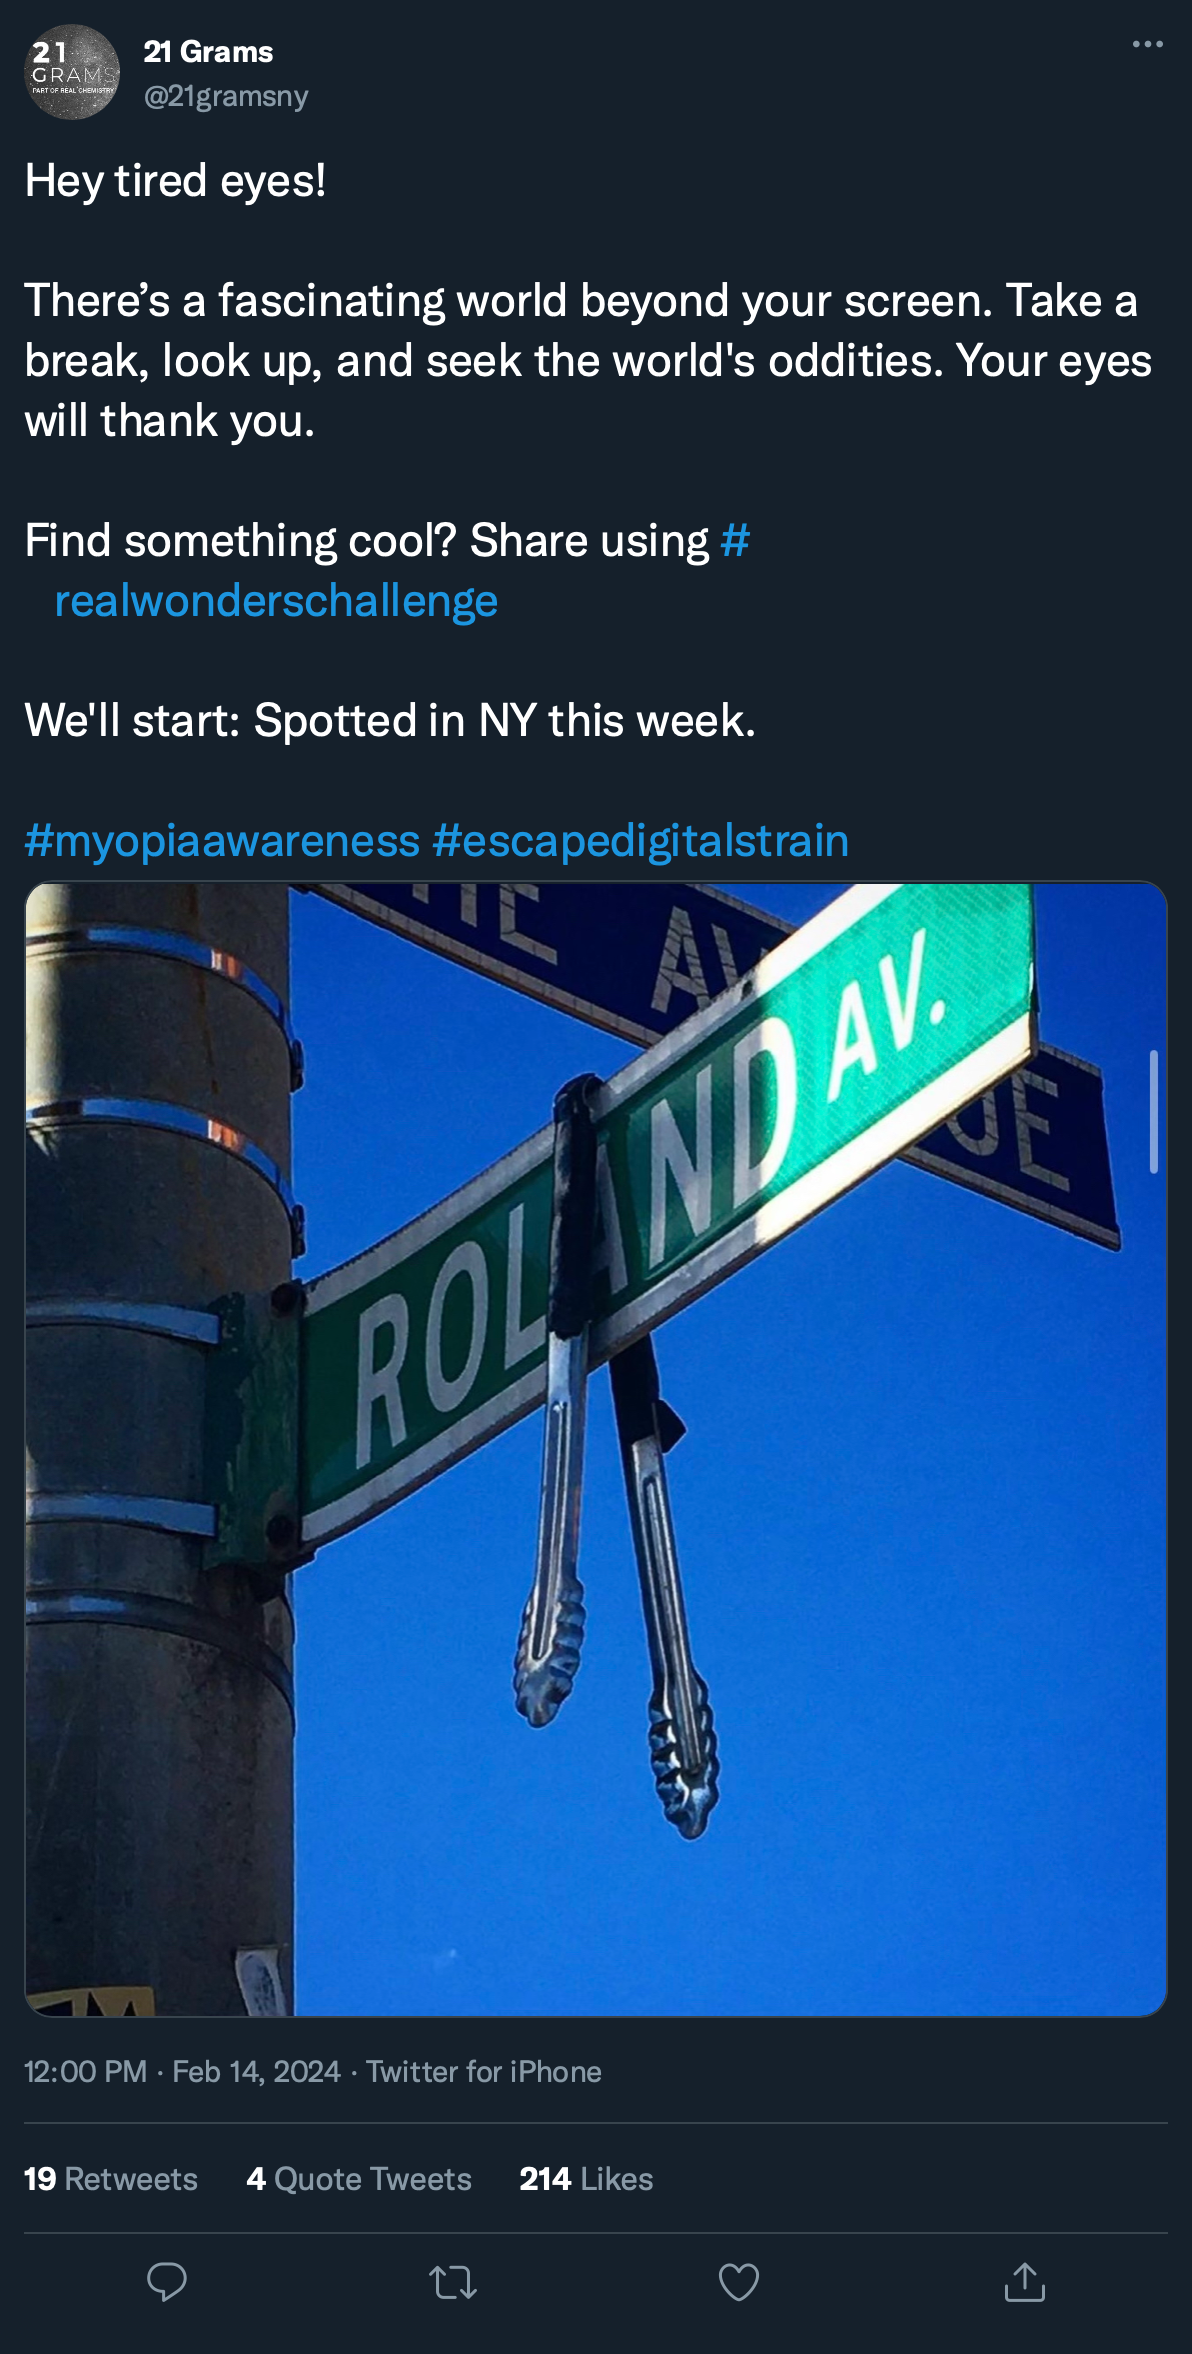View the 214 Likes list
The width and height of the screenshot is (1192, 2354).
(586, 2179)
